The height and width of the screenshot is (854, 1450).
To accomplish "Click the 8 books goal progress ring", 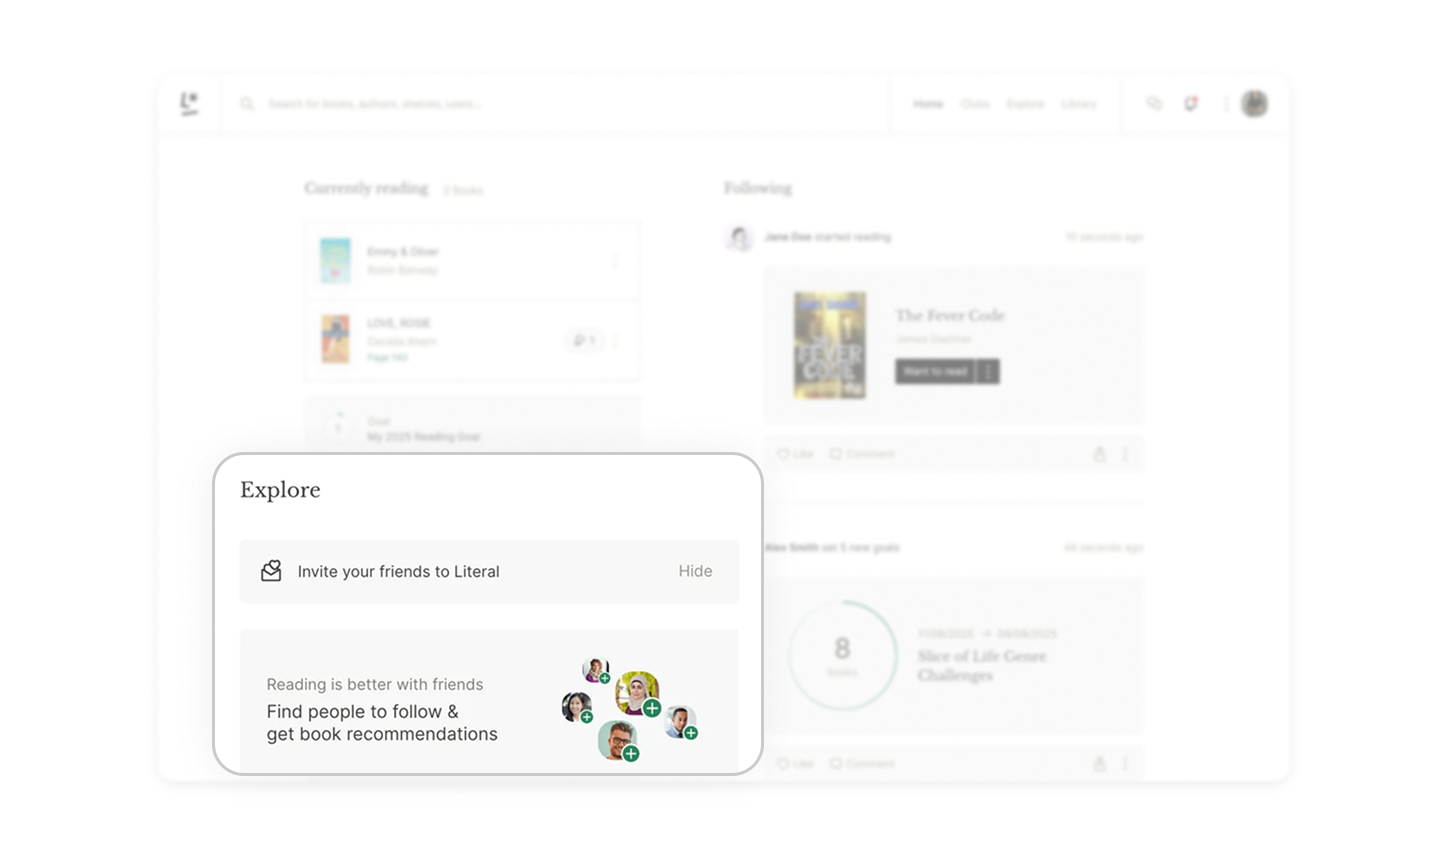I will pos(841,654).
